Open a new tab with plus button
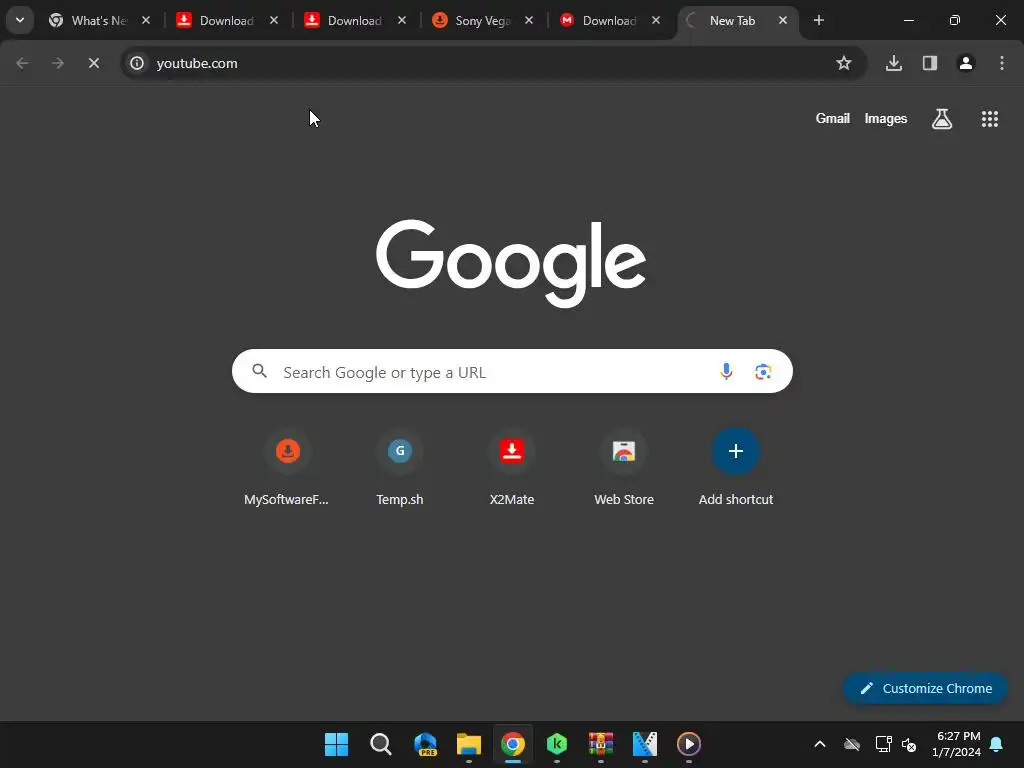The width and height of the screenshot is (1024, 768). tap(819, 20)
